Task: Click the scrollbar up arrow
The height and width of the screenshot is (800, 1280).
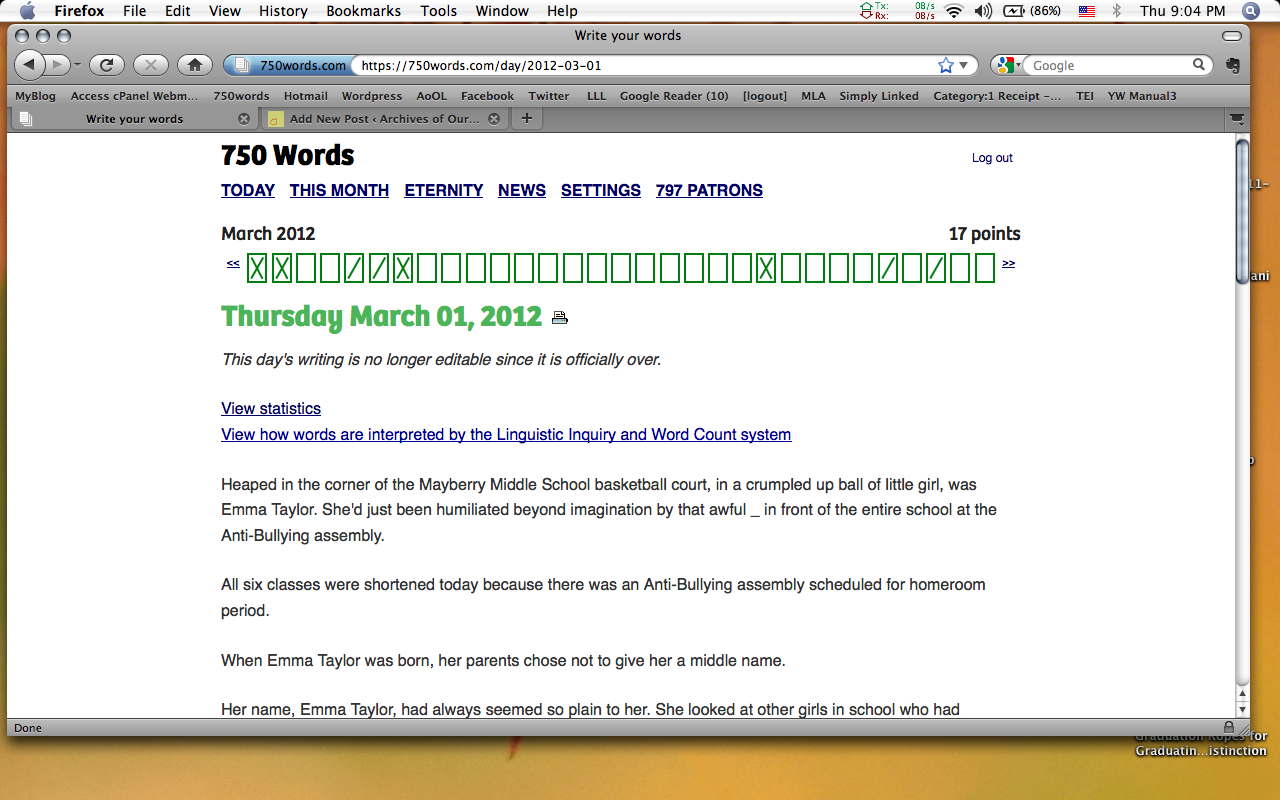Action: (1242, 694)
